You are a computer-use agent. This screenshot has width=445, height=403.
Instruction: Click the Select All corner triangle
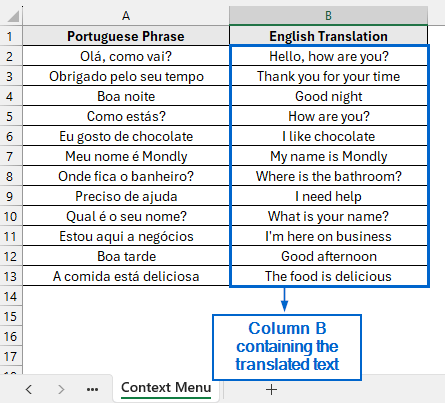[13, 16]
